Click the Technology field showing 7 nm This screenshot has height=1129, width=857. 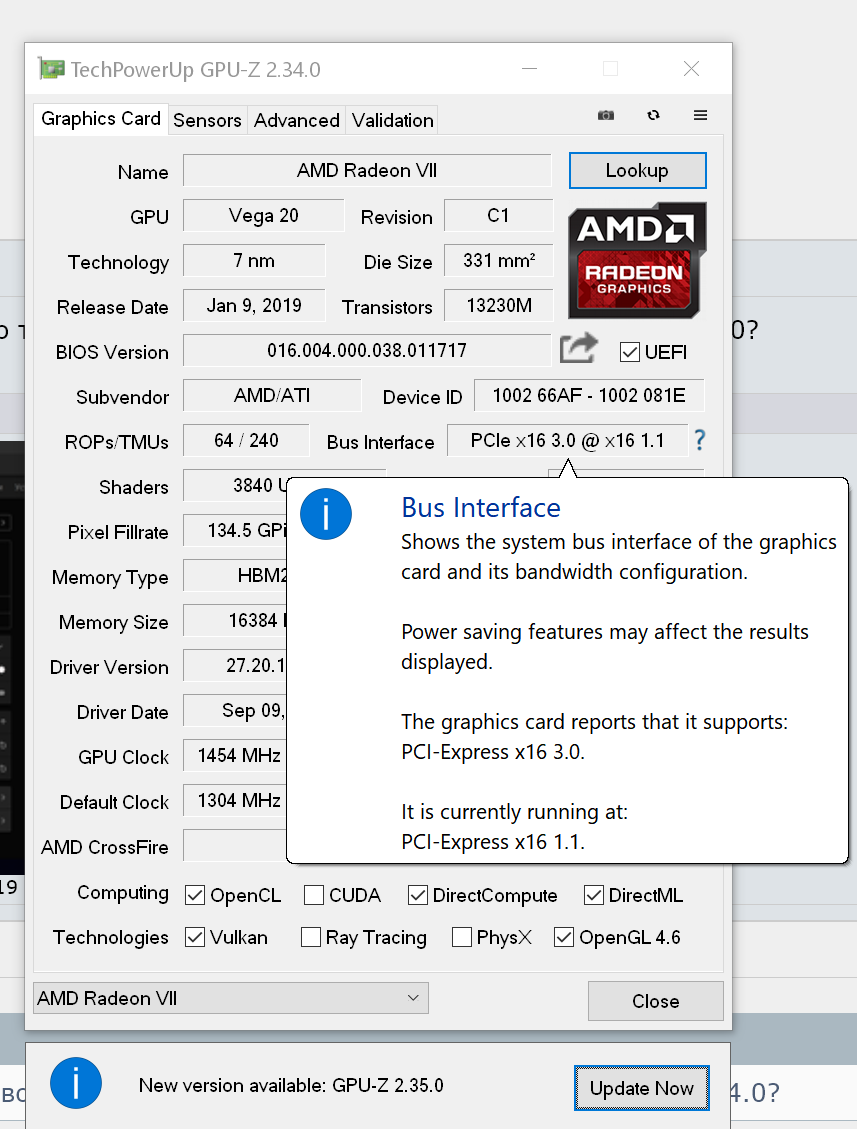254,261
